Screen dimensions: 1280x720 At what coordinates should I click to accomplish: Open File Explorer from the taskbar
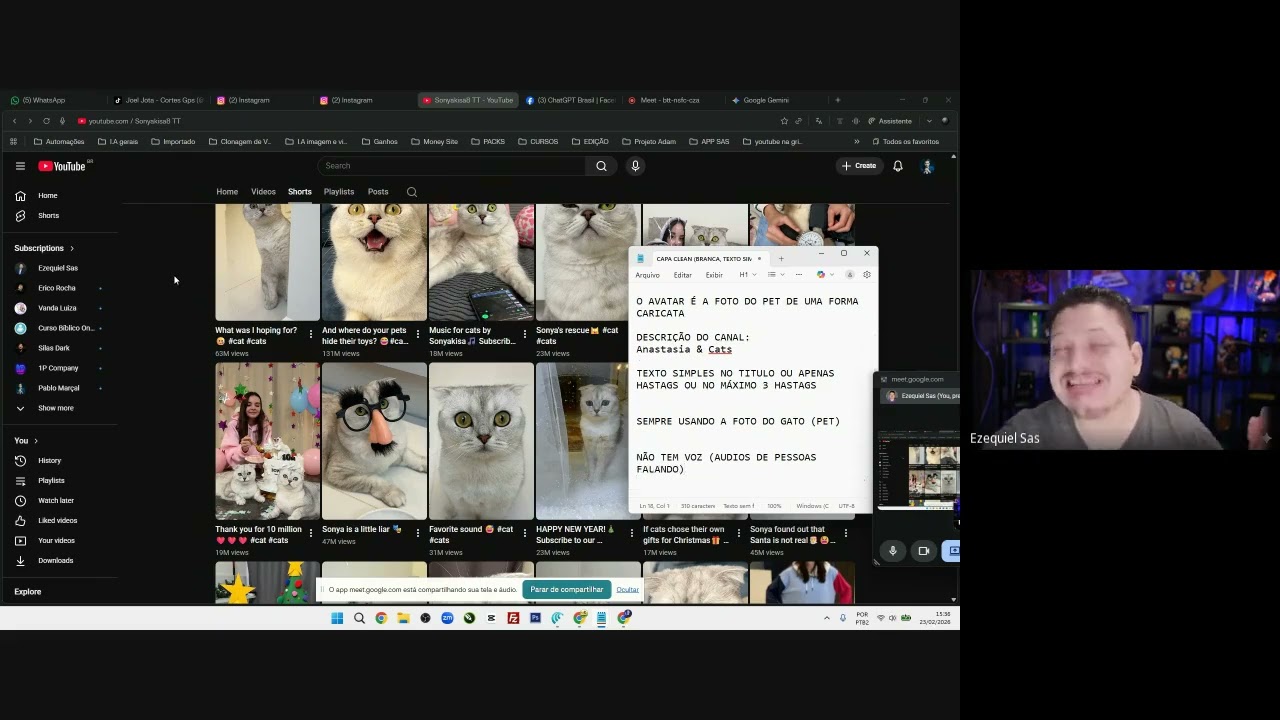[403, 618]
